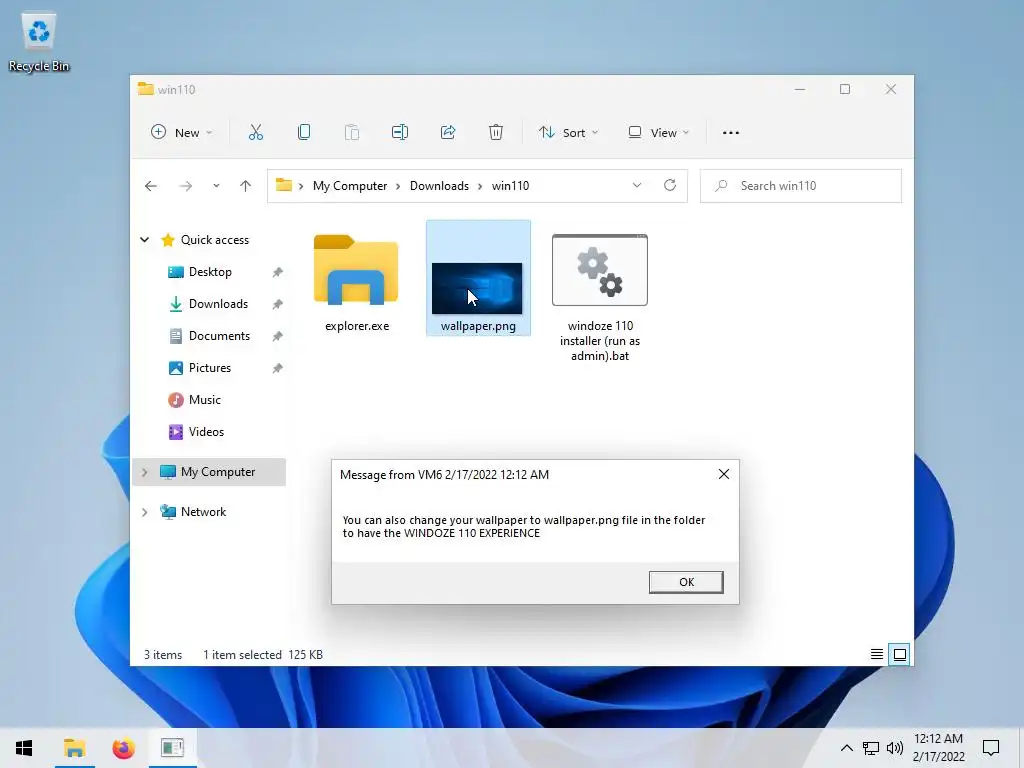Refresh the win110 folder view
The width and height of the screenshot is (1024, 768).
[670, 185]
